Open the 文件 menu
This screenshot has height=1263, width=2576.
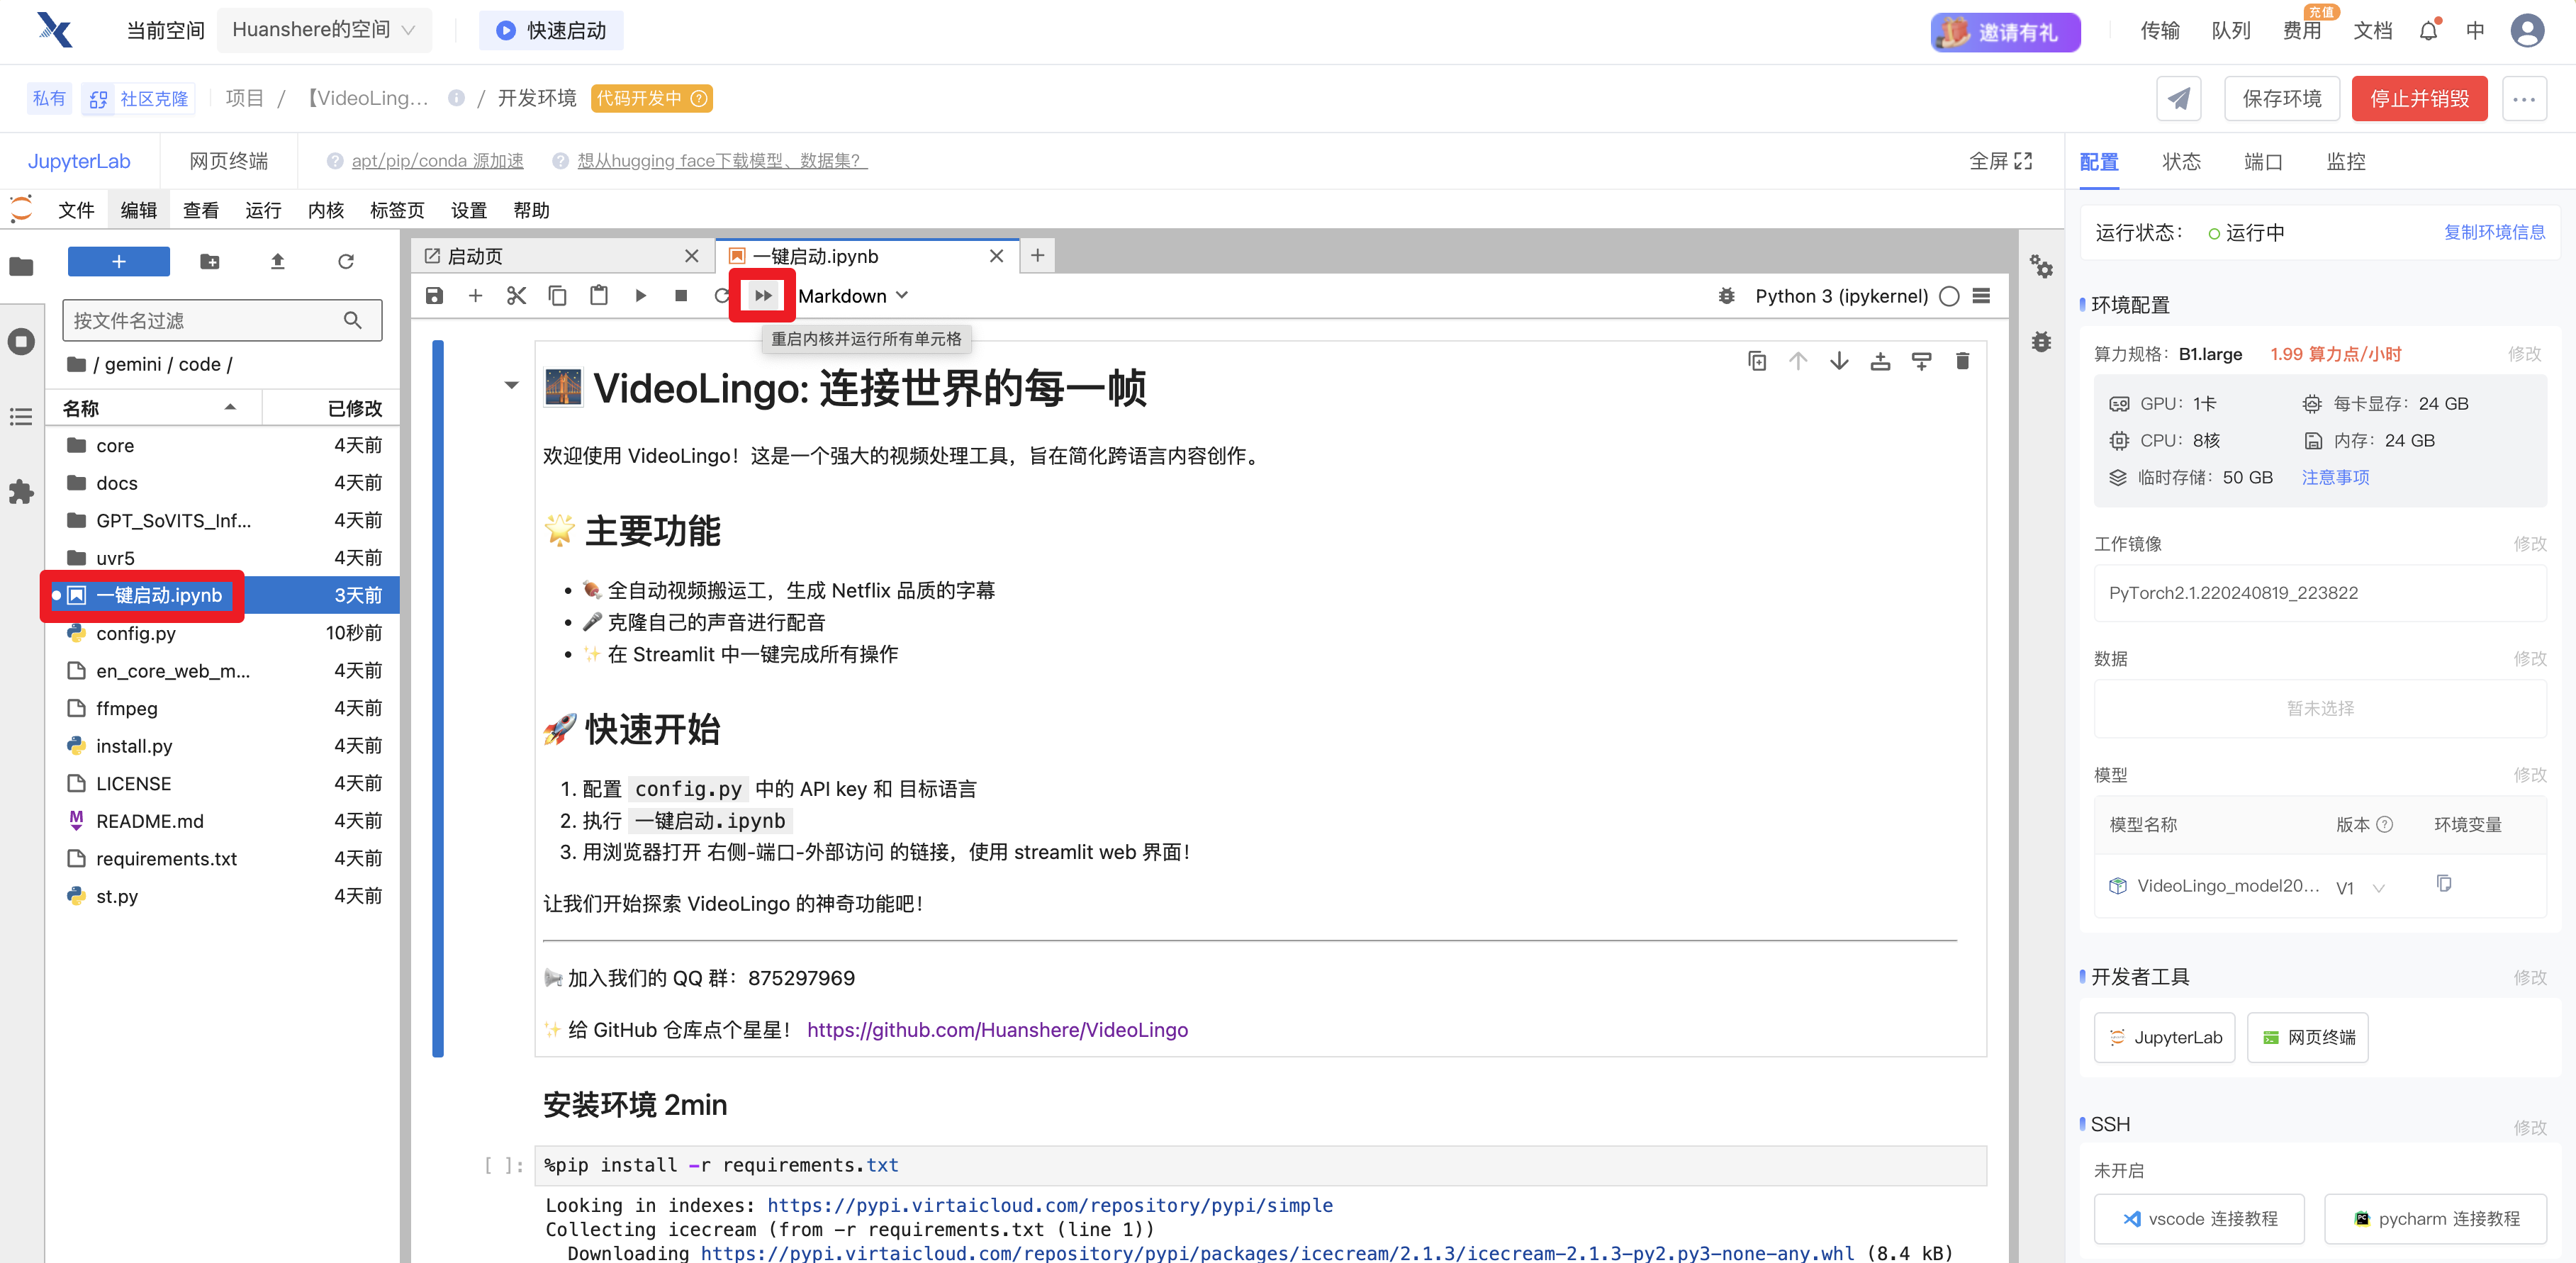point(76,210)
